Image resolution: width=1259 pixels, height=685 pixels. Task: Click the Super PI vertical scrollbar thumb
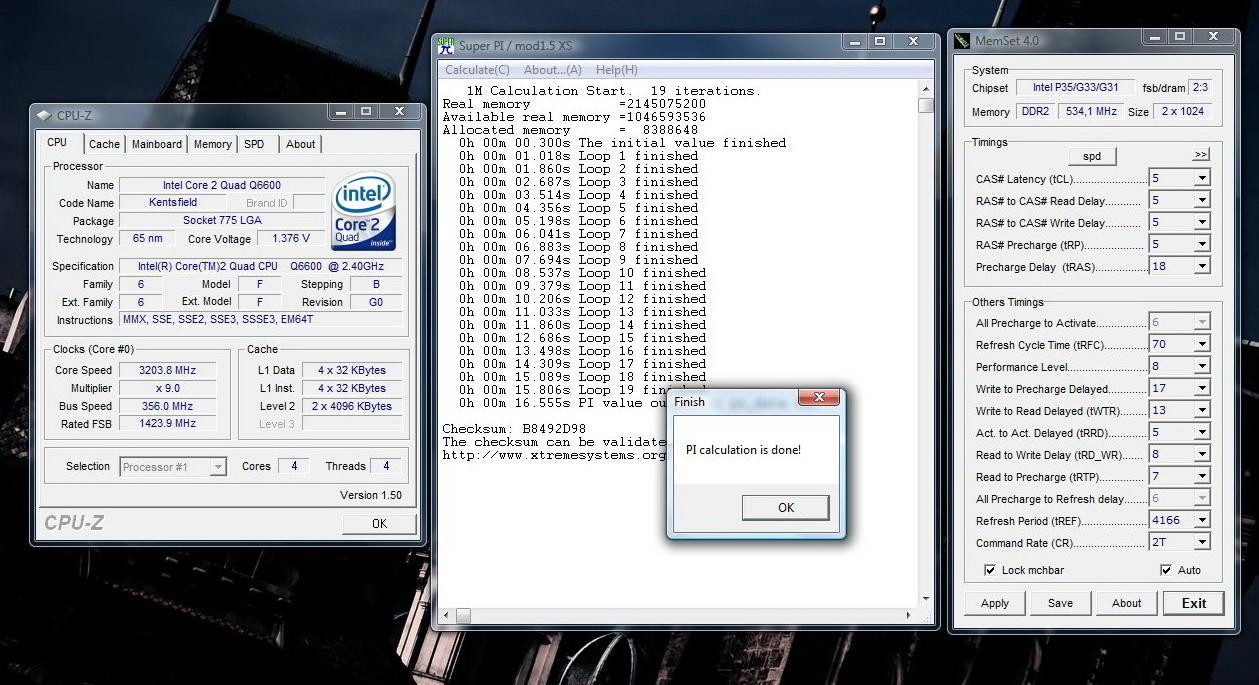[926, 105]
